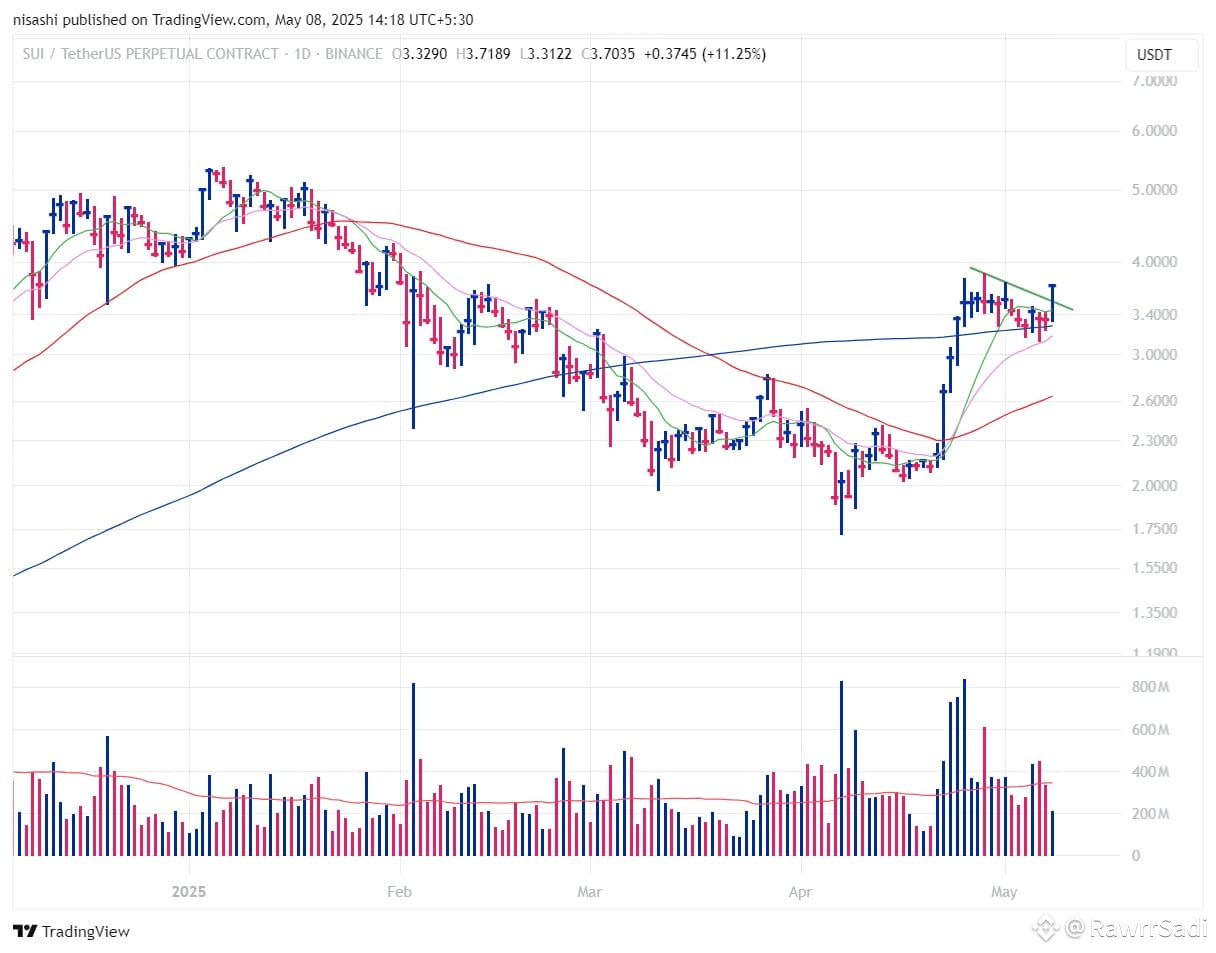
Task: Click the 2.3000 price axis label
Action: [x=1153, y=441]
